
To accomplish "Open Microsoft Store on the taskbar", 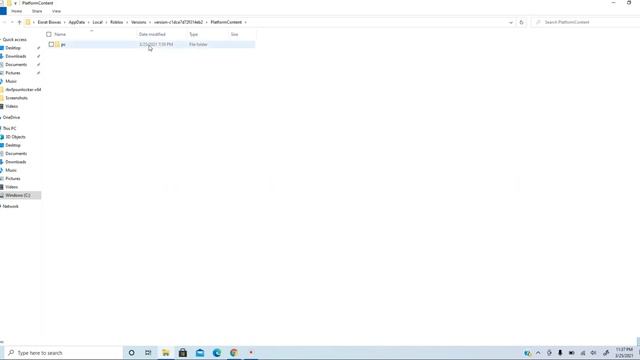I will coord(183,353).
